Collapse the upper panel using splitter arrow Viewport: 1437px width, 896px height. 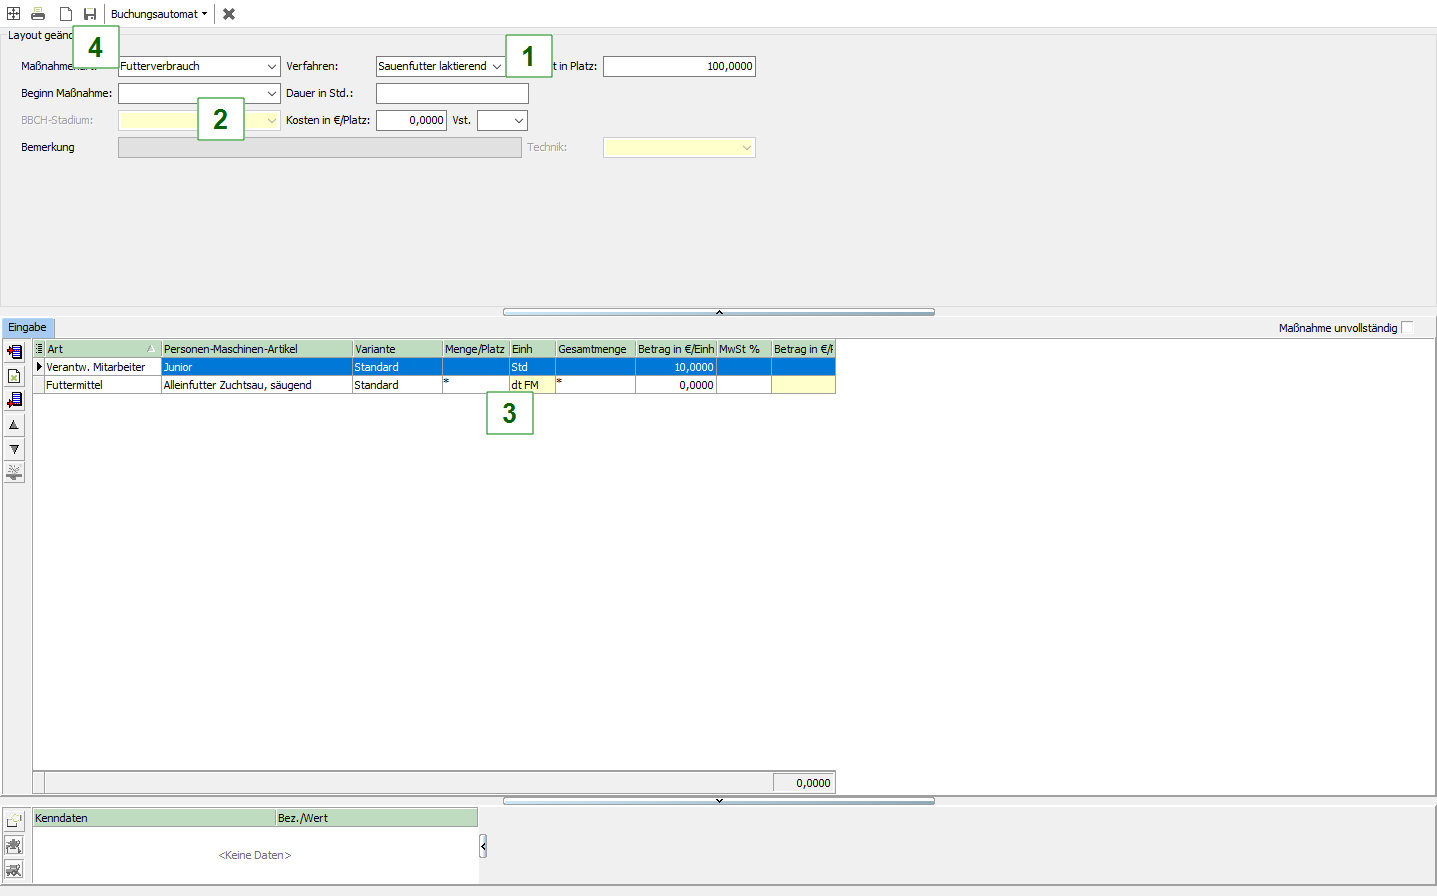pyautogui.click(x=718, y=312)
